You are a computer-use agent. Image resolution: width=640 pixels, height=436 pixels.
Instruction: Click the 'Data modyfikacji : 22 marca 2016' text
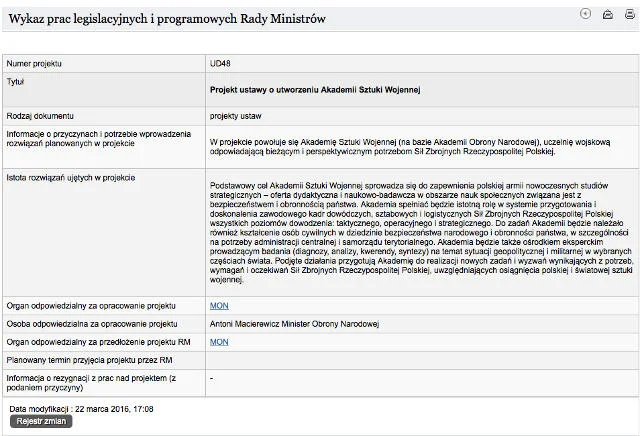pos(81,409)
